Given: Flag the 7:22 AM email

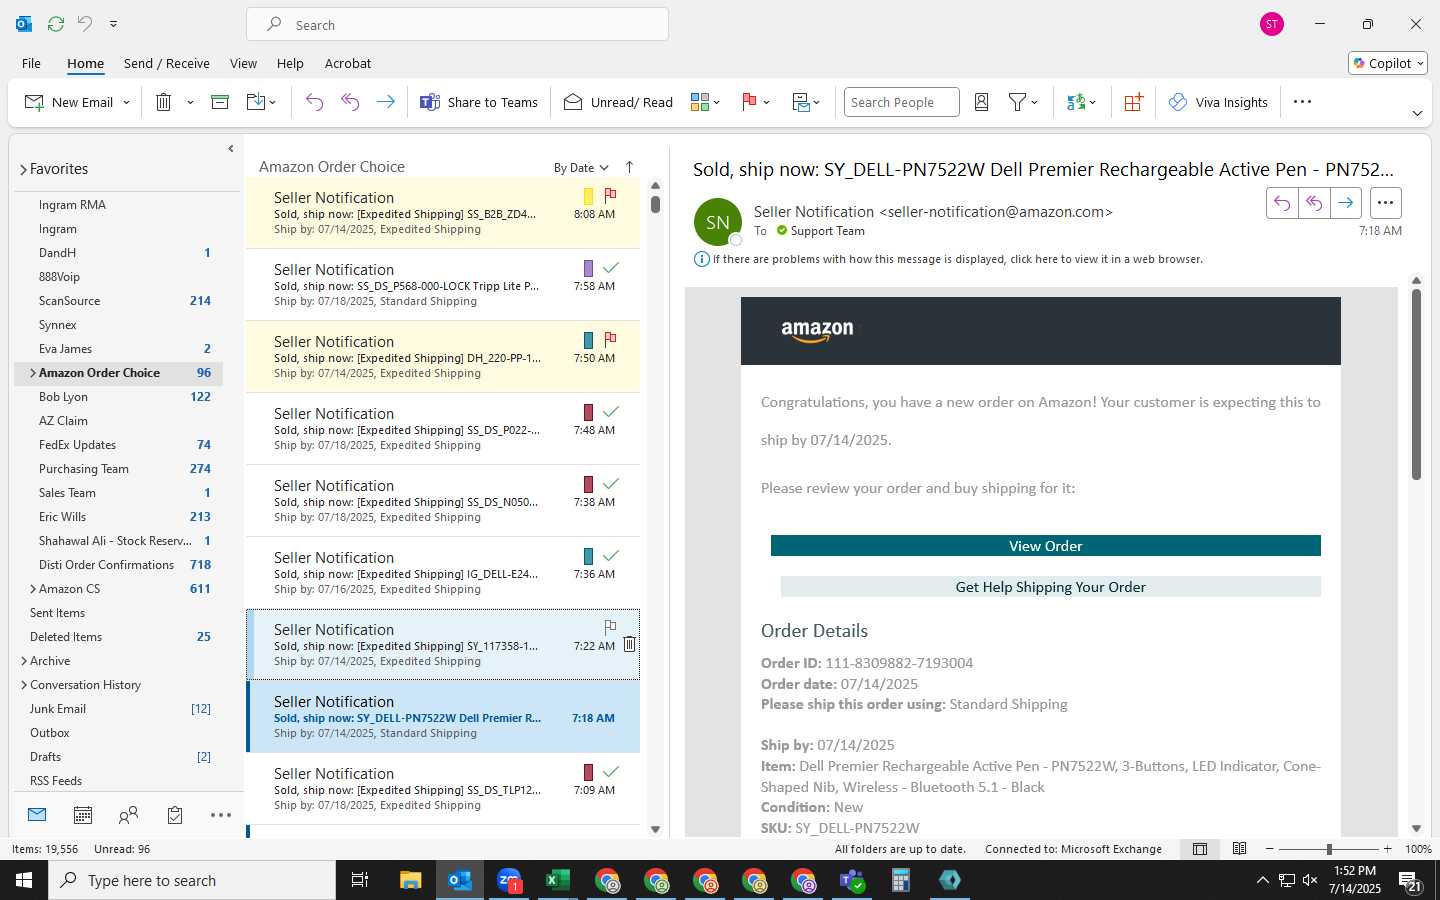Looking at the screenshot, I should pos(610,627).
